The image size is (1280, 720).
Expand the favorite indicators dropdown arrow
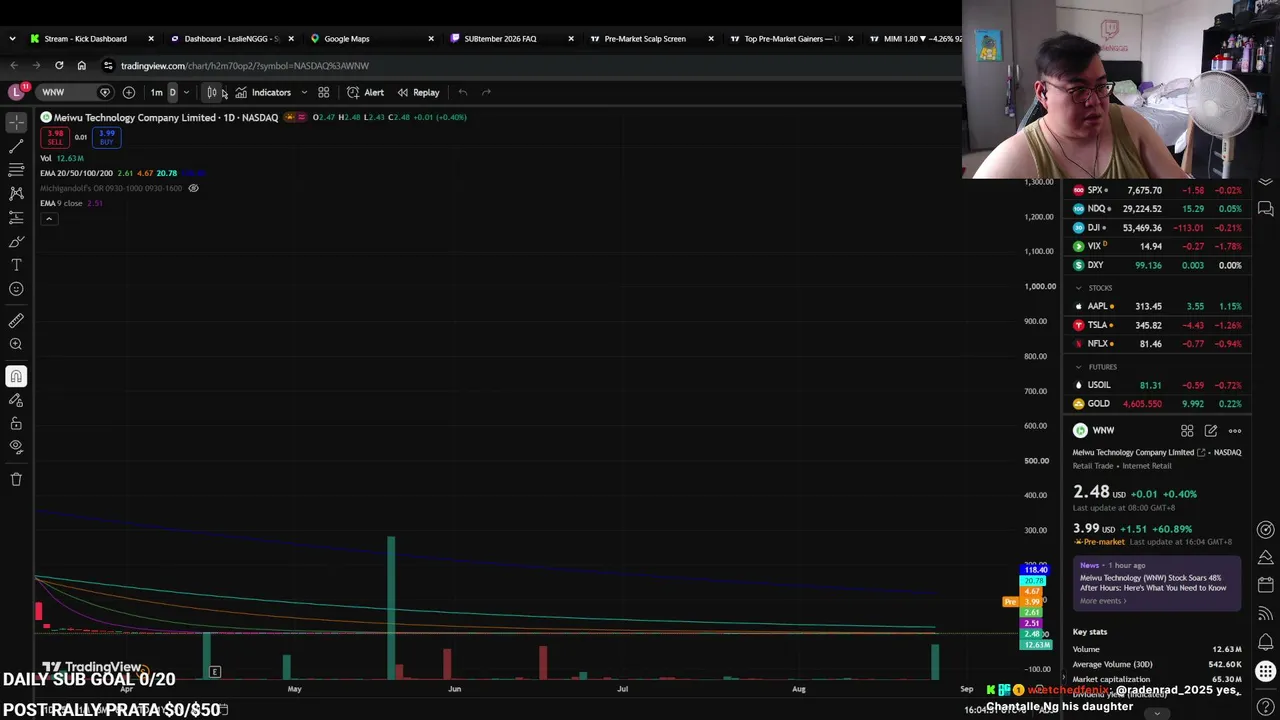pyautogui.click(x=304, y=92)
